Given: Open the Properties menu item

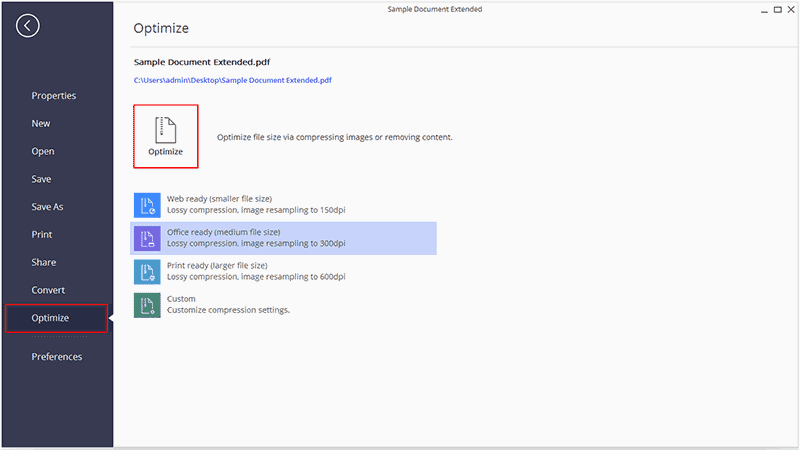Looking at the screenshot, I should [54, 95].
